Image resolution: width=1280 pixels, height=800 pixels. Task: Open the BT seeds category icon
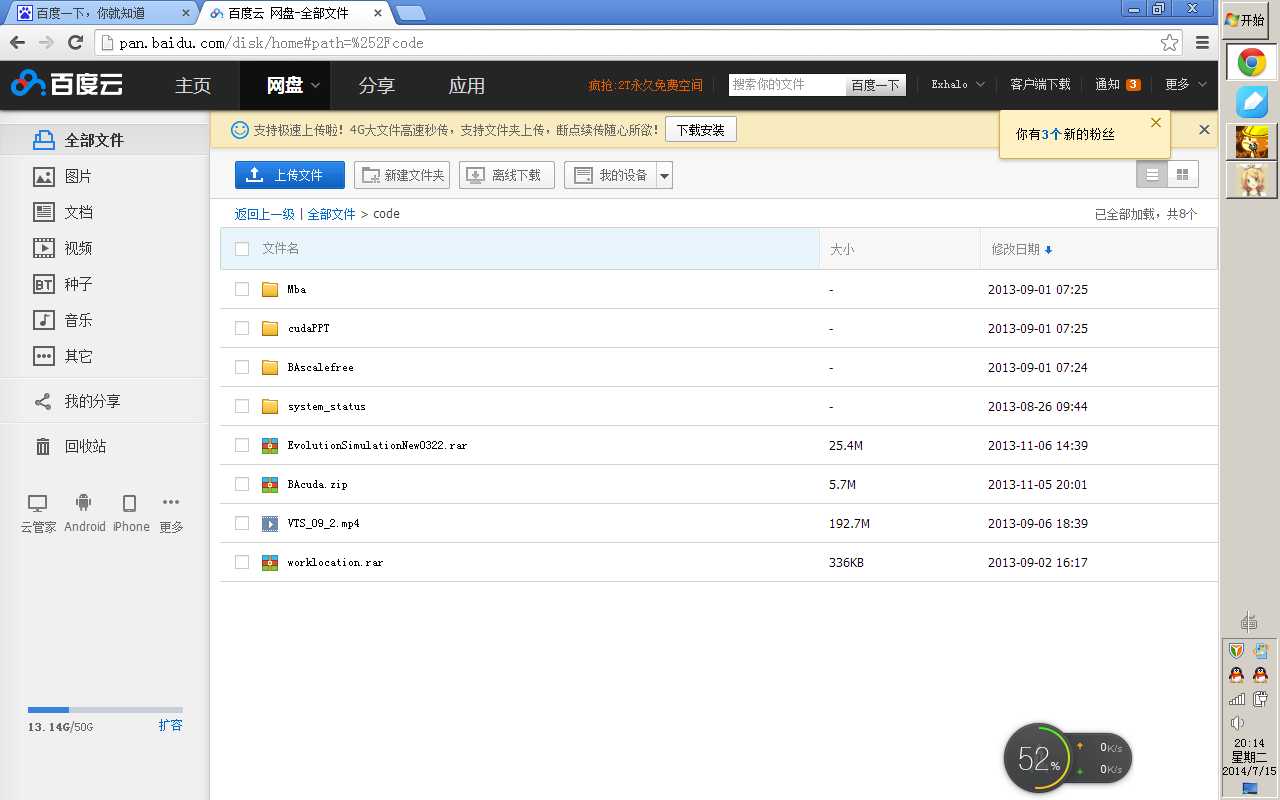43,284
